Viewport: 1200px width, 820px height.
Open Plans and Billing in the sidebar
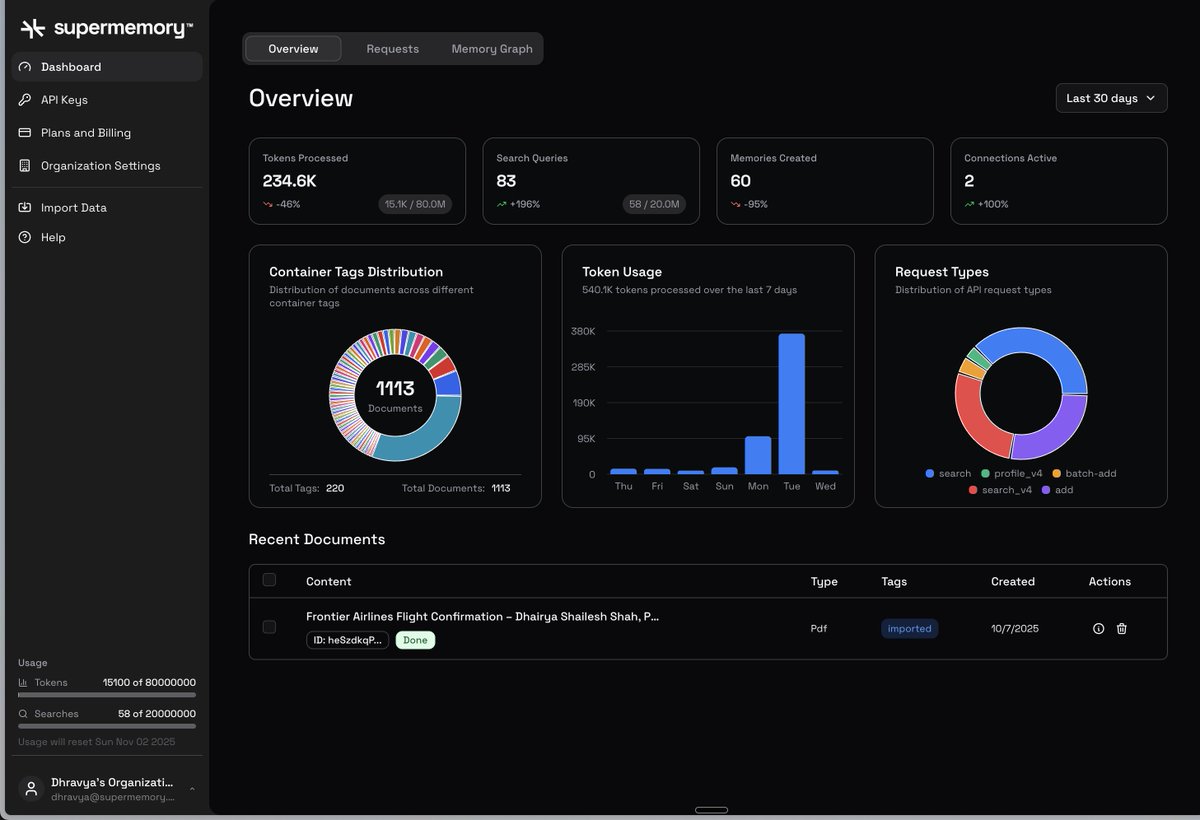pyautogui.click(x=107, y=133)
